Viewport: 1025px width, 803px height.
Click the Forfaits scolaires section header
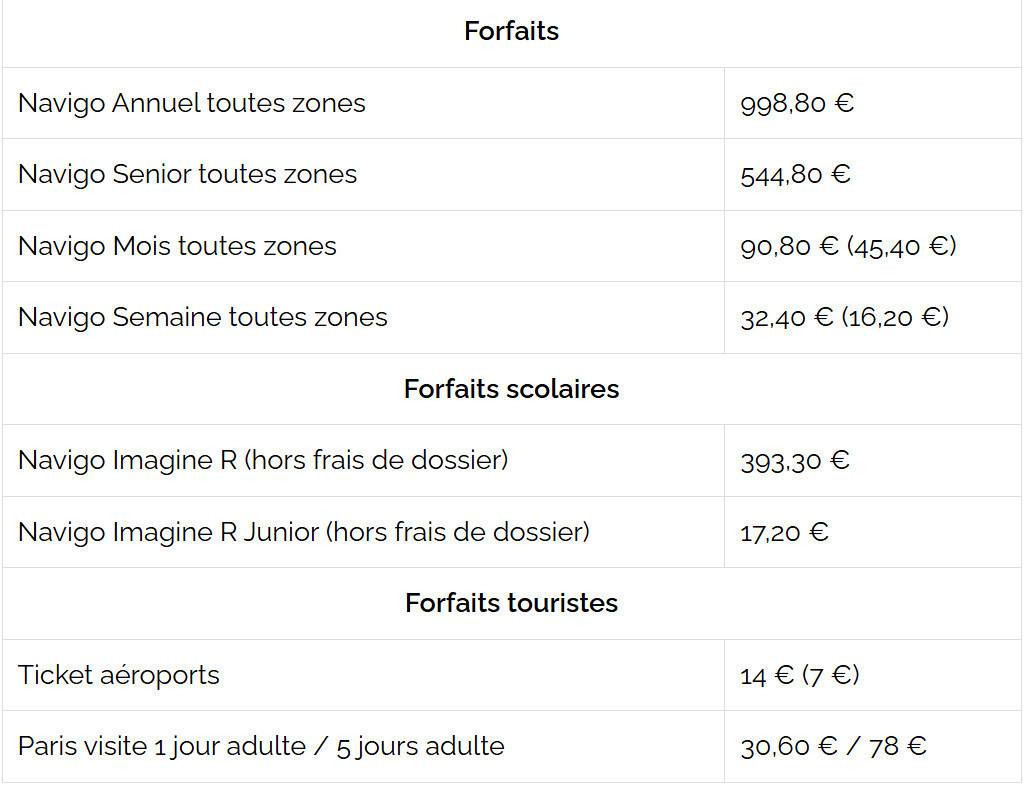(x=511, y=389)
